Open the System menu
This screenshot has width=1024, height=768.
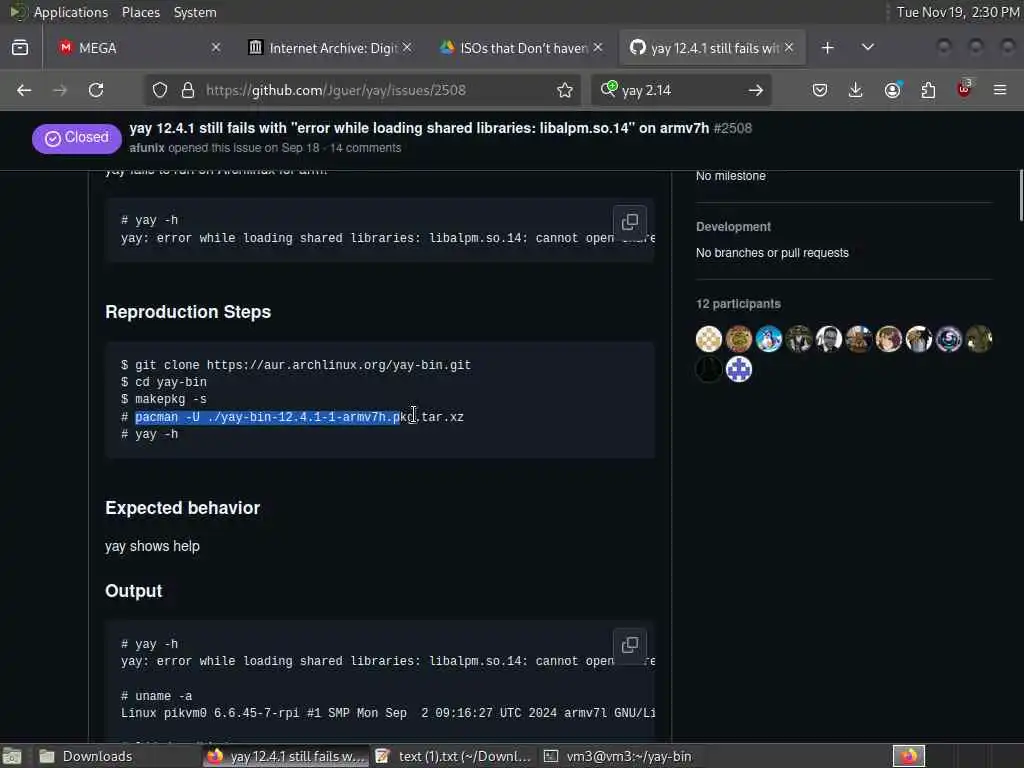click(x=195, y=12)
